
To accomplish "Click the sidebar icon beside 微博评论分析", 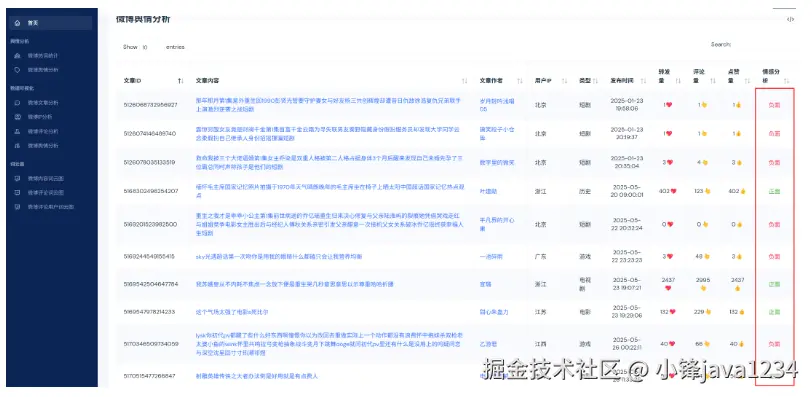I will (x=18, y=131).
